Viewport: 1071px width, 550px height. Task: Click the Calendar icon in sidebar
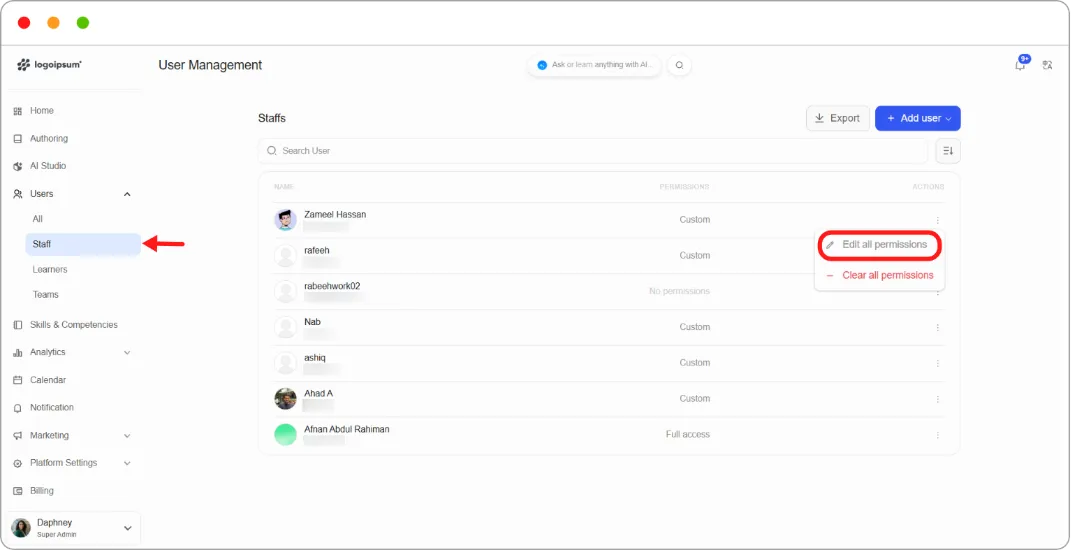[x=18, y=381]
